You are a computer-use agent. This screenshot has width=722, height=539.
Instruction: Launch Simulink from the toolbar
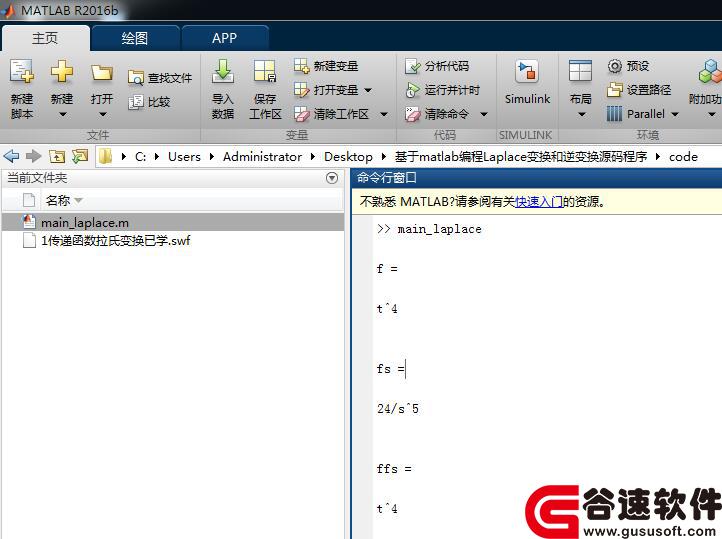(x=527, y=83)
